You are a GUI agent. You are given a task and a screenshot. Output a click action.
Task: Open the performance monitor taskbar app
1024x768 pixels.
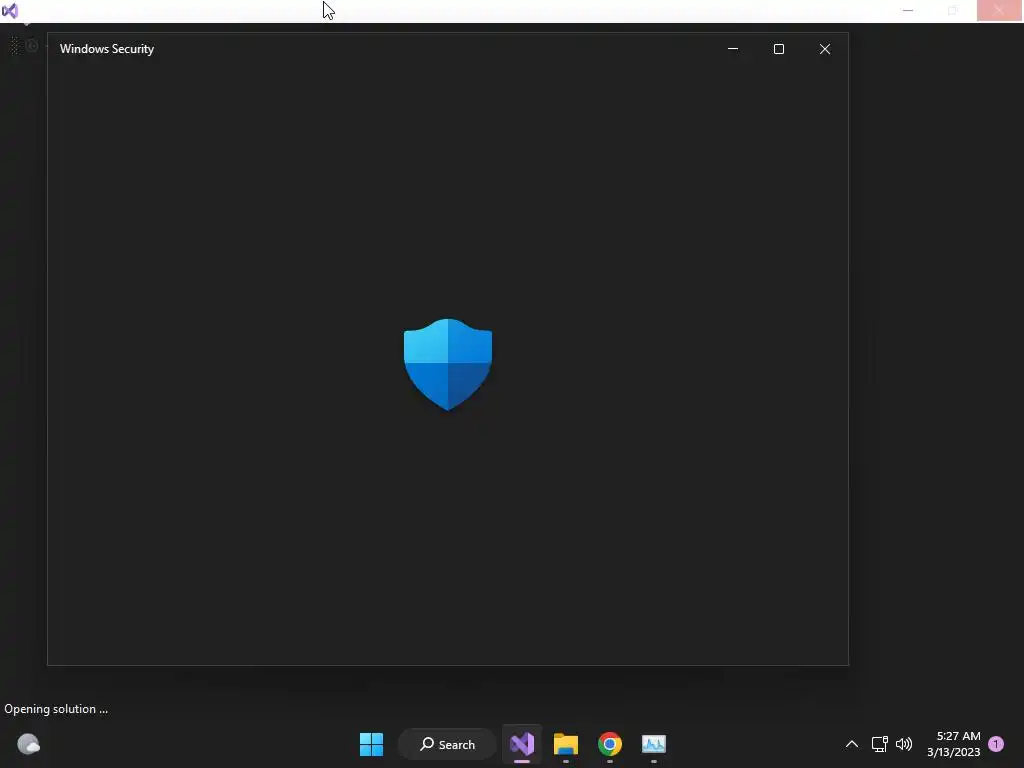[x=654, y=744]
